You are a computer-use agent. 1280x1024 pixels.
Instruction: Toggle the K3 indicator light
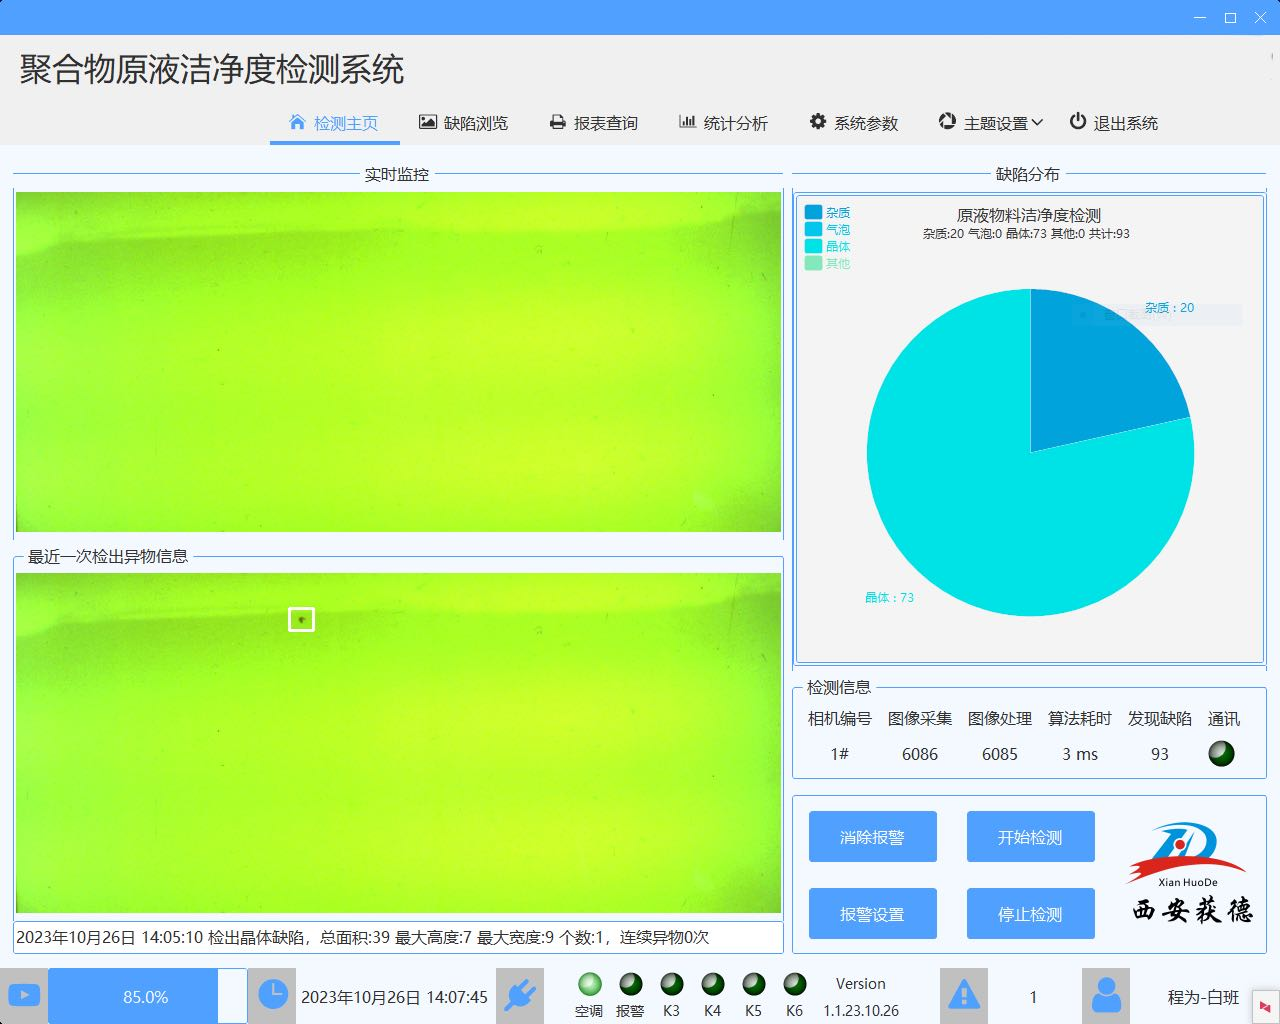click(x=671, y=985)
